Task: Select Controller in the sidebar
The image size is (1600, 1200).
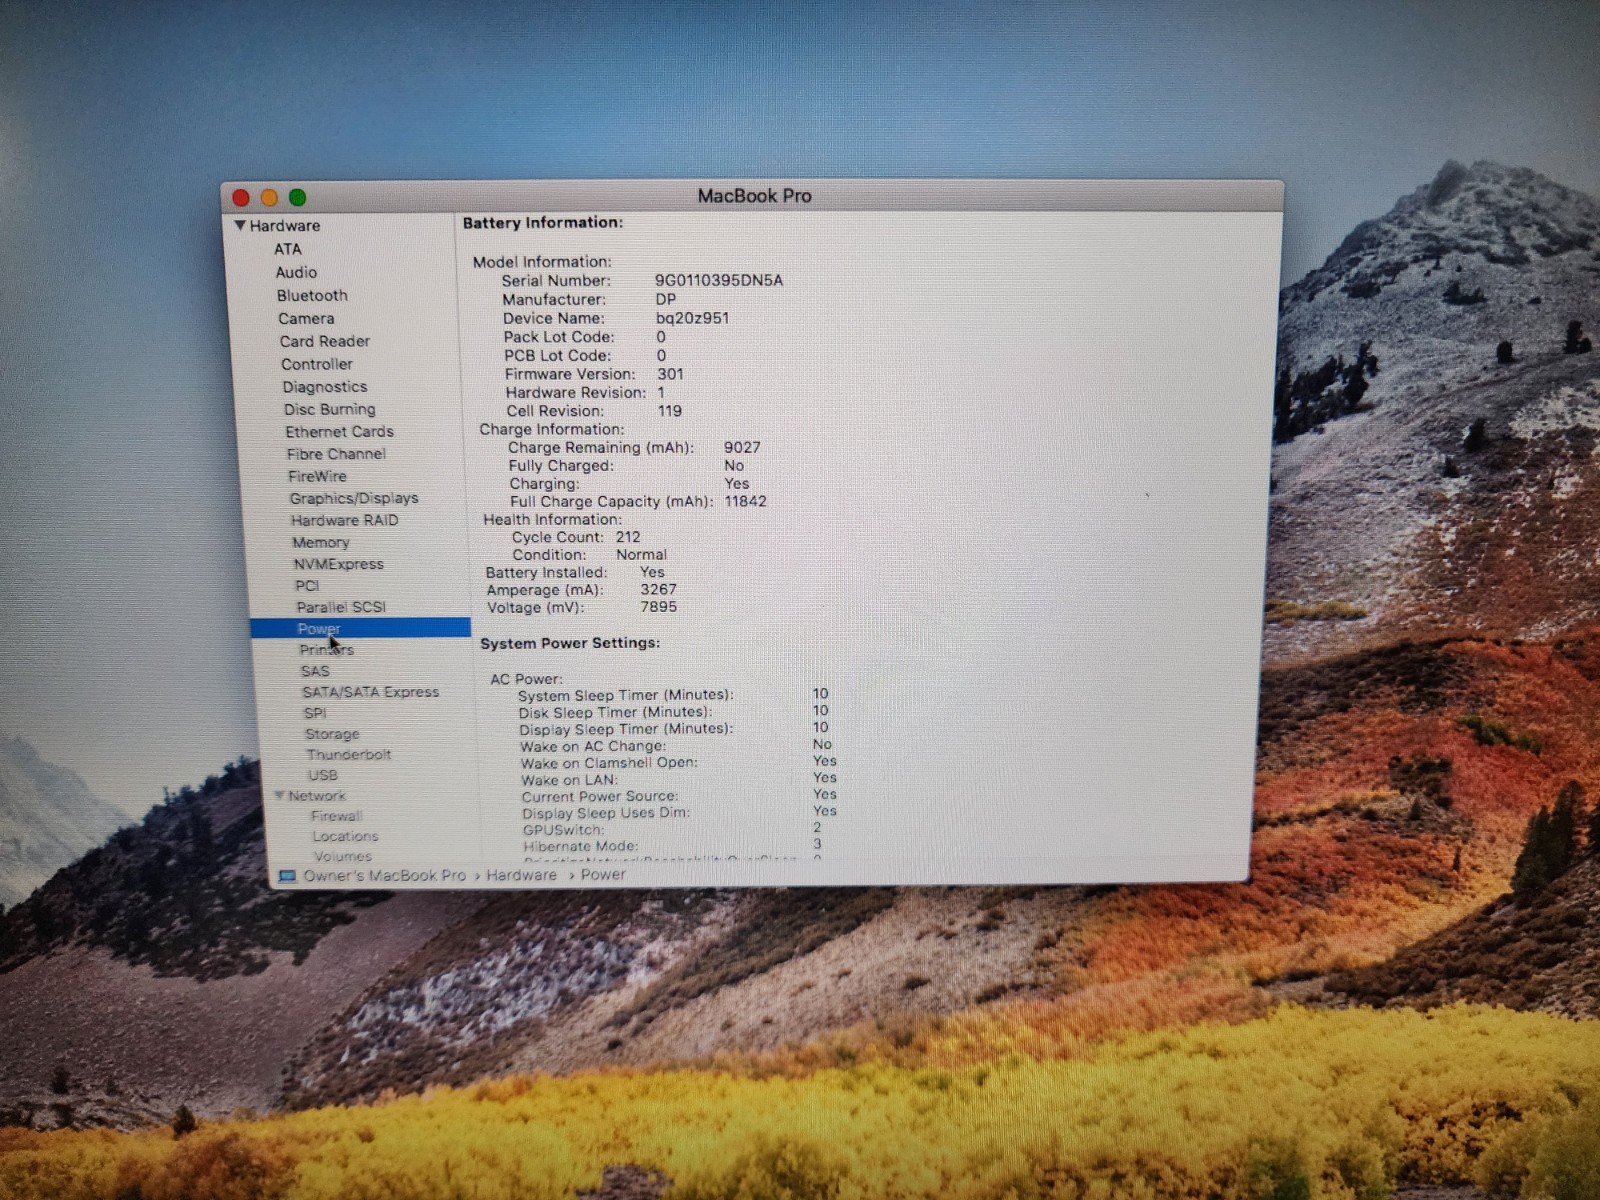Action: [317, 364]
